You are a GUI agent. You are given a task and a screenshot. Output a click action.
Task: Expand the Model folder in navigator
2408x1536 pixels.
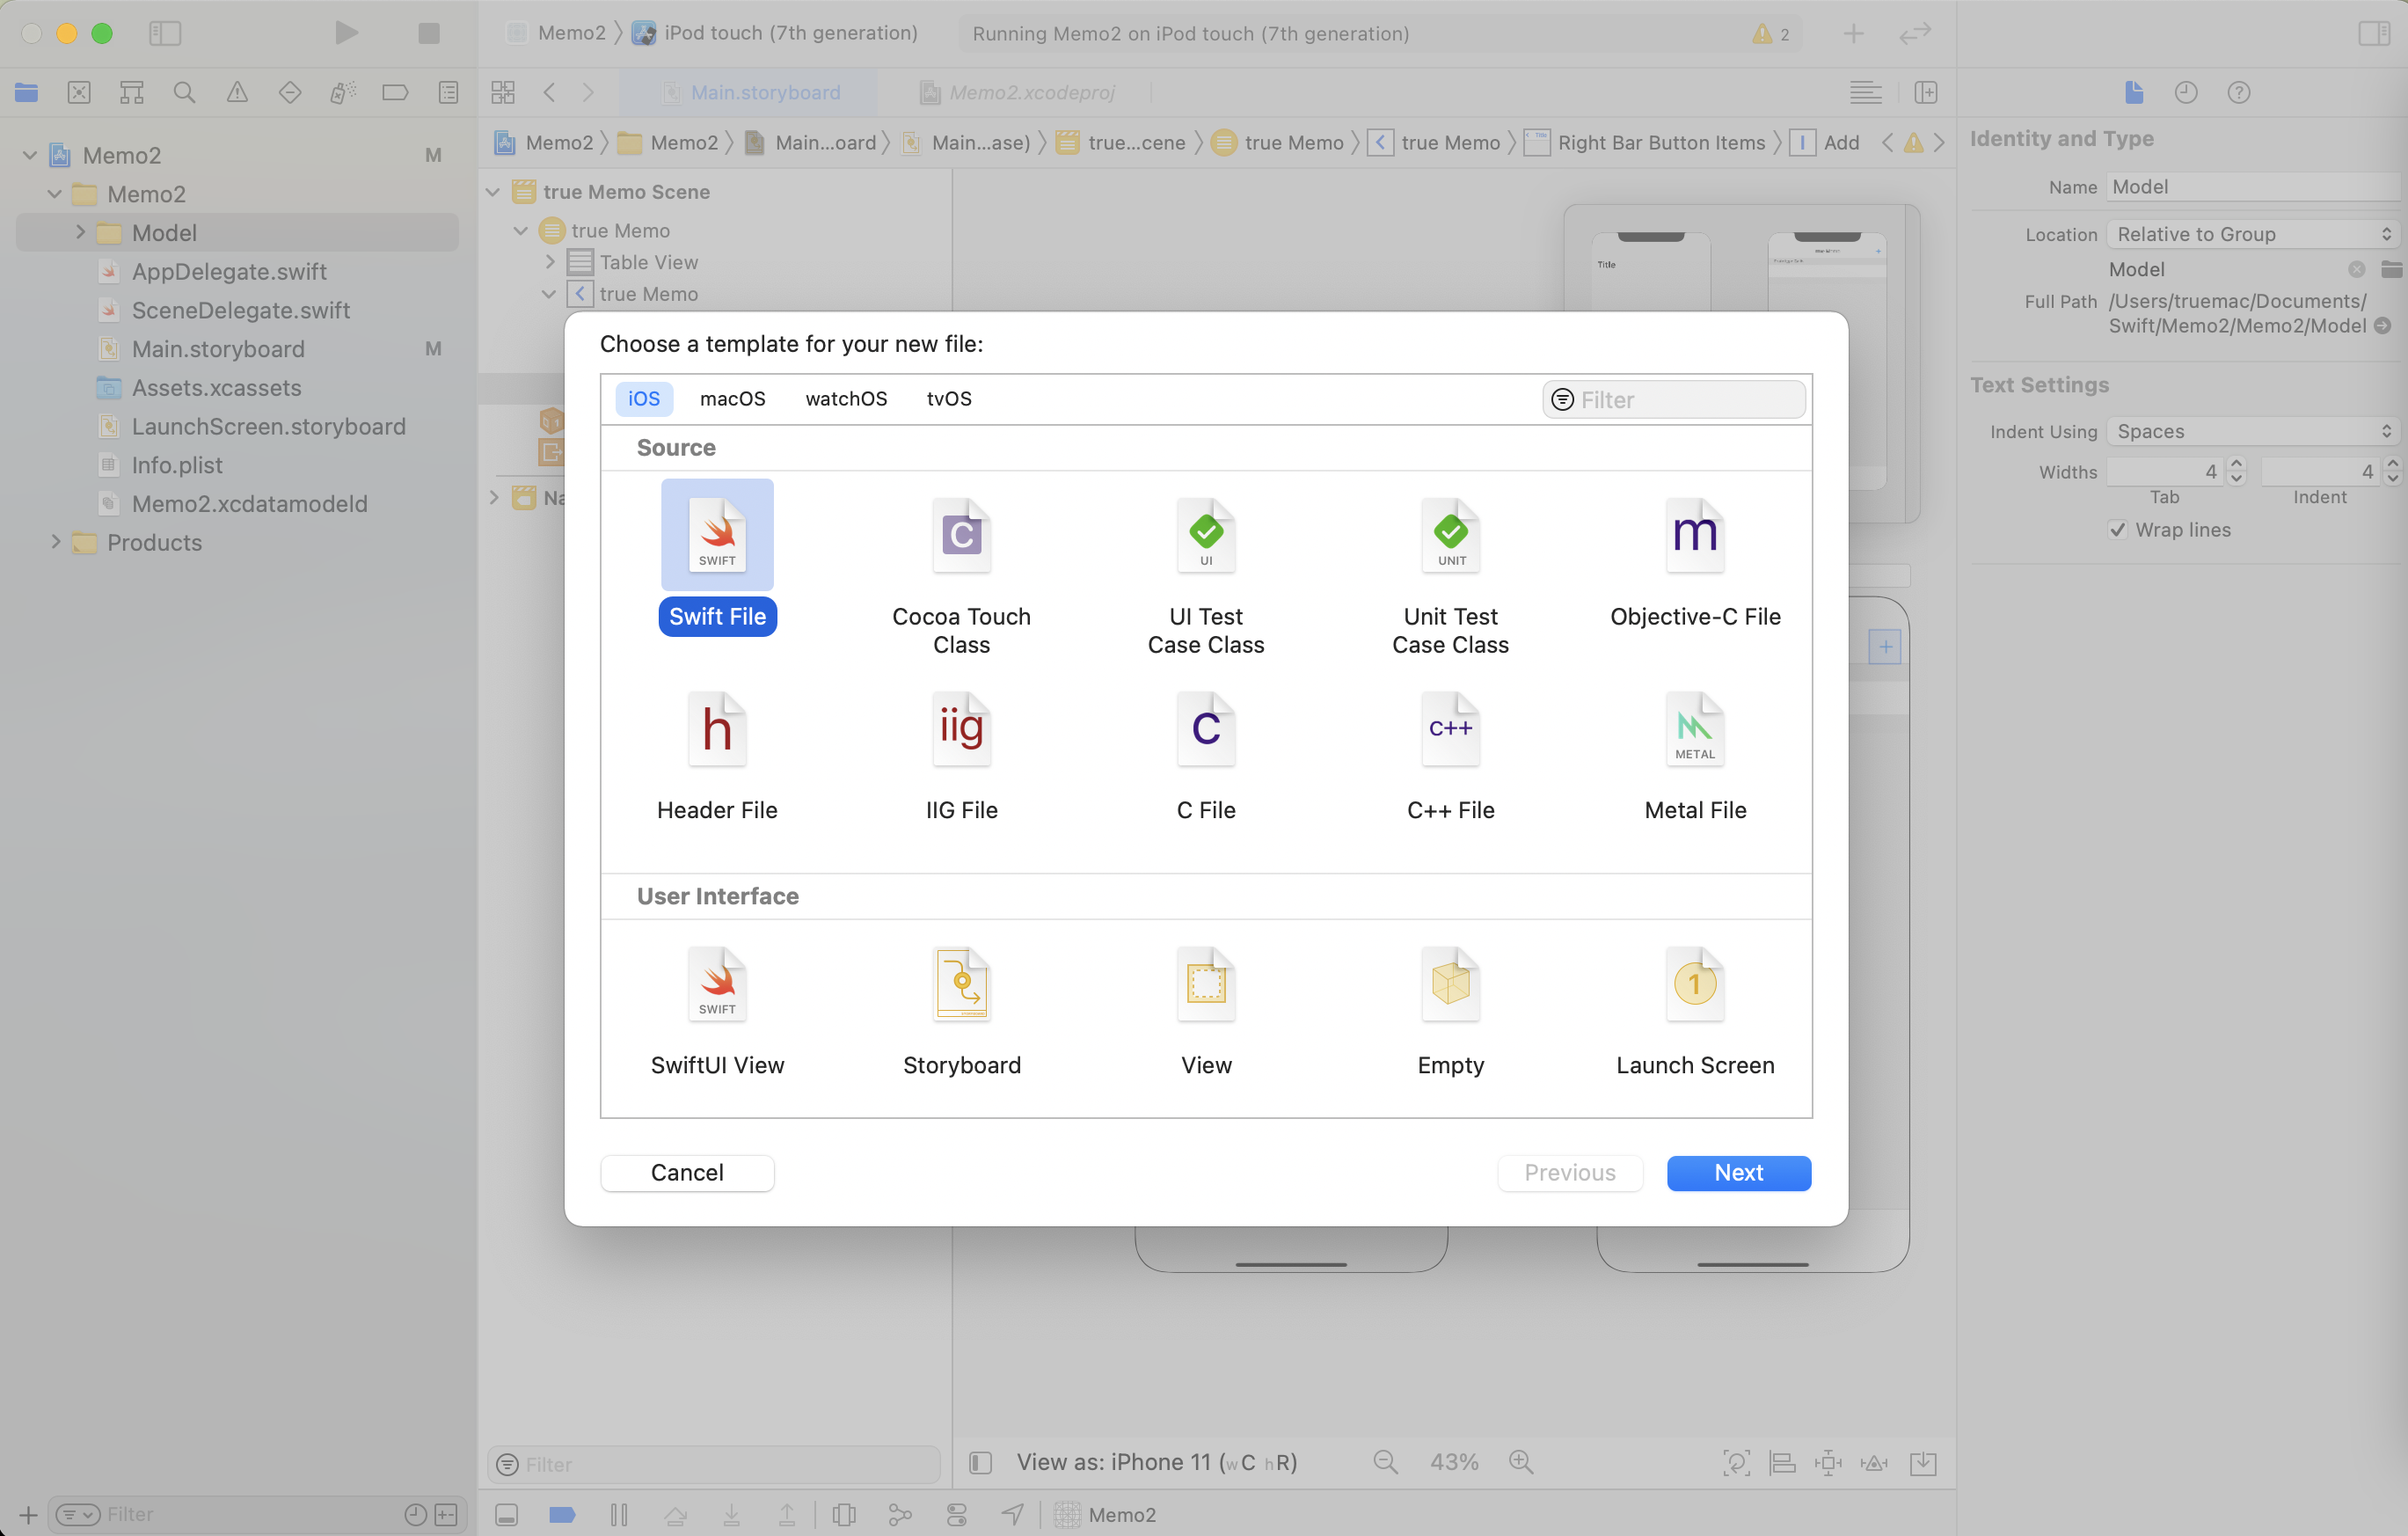80,233
